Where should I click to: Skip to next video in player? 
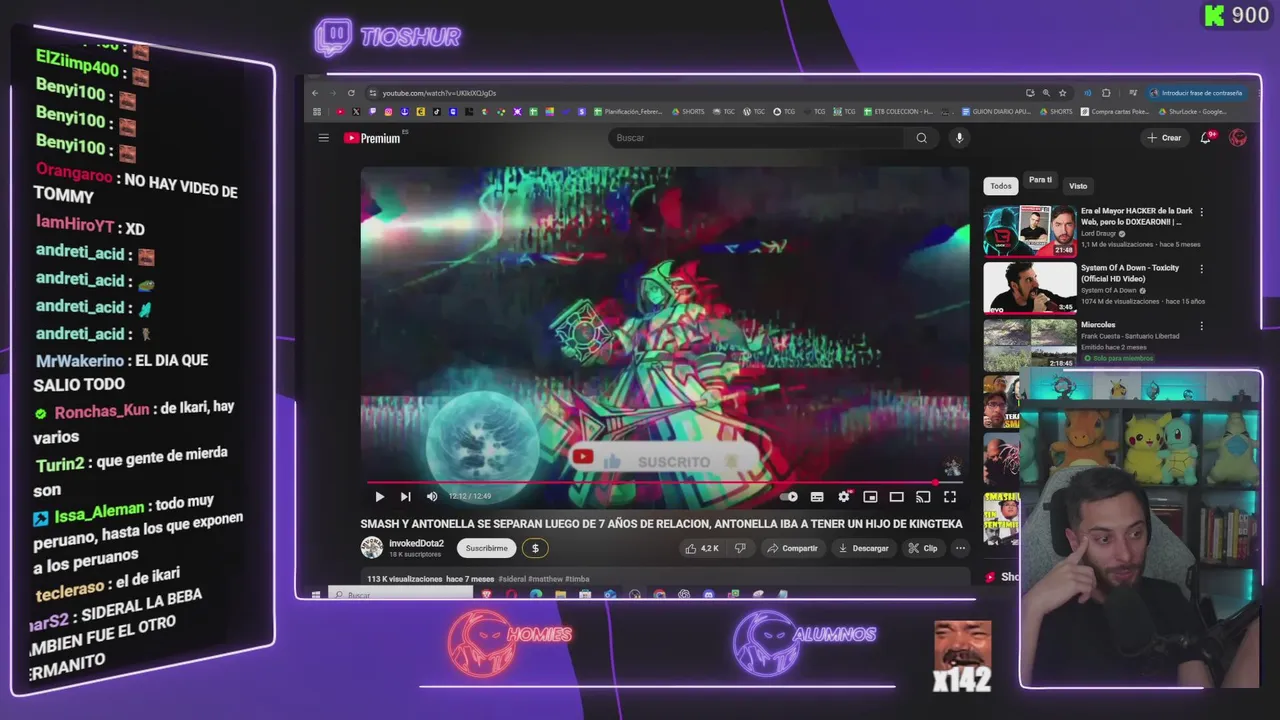(405, 497)
